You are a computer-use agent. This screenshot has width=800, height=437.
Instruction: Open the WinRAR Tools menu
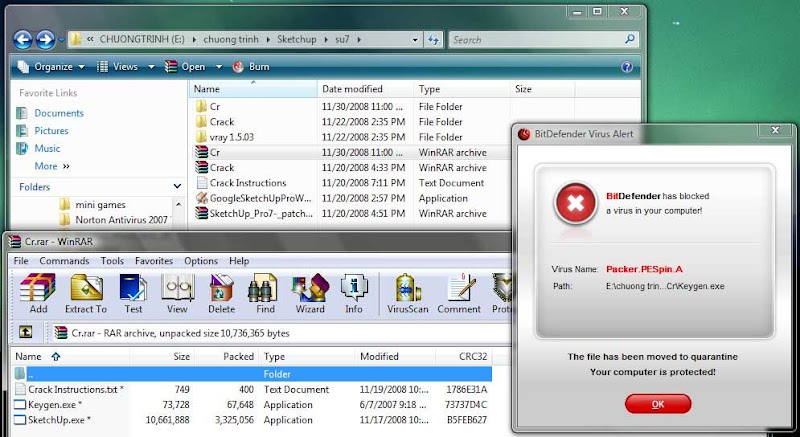pyautogui.click(x=112, y=261)
